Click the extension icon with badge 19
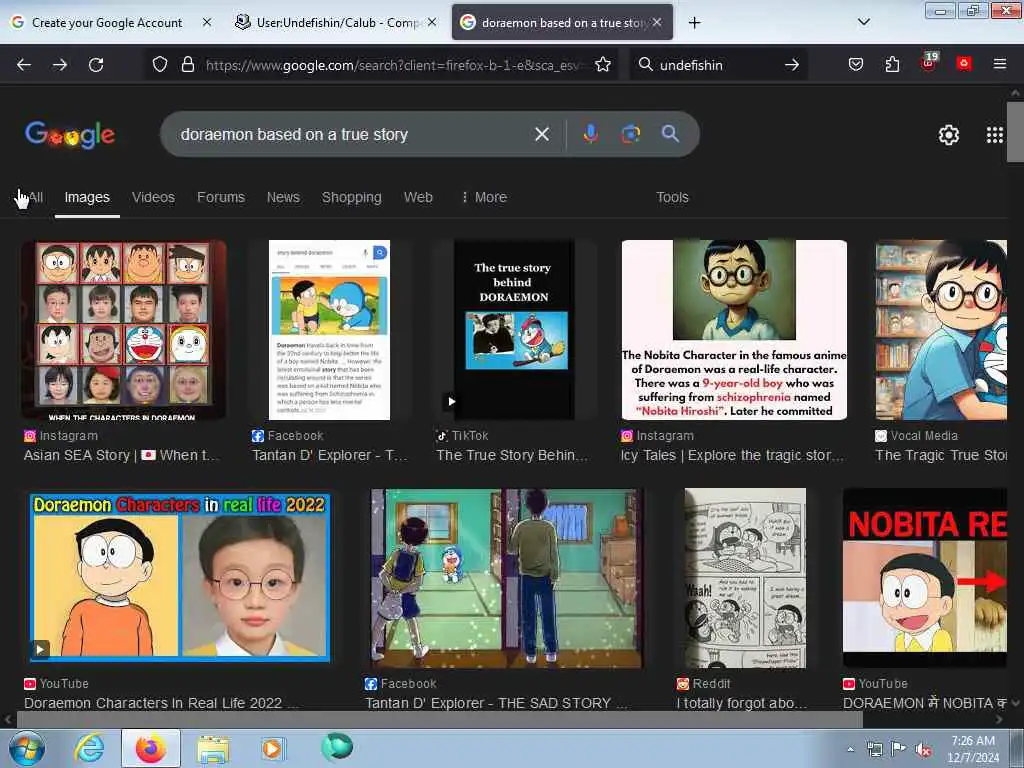The height and width of the screenshot is (768, 1024). (929, 61)
